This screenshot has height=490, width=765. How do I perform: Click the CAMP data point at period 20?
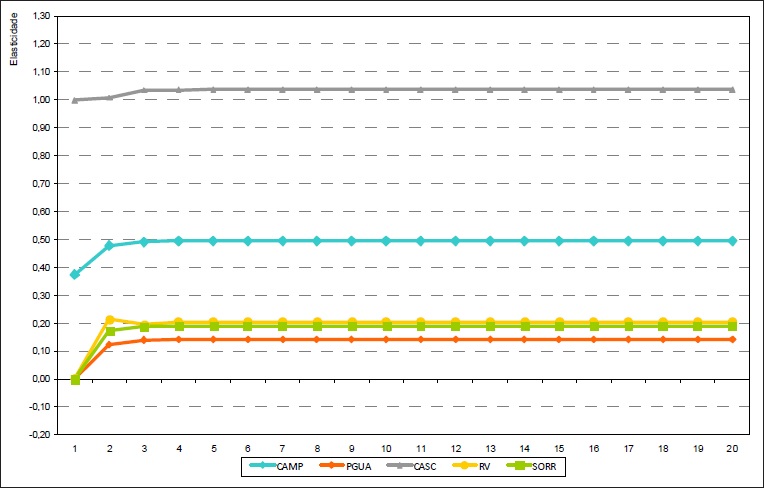[732, 241]
